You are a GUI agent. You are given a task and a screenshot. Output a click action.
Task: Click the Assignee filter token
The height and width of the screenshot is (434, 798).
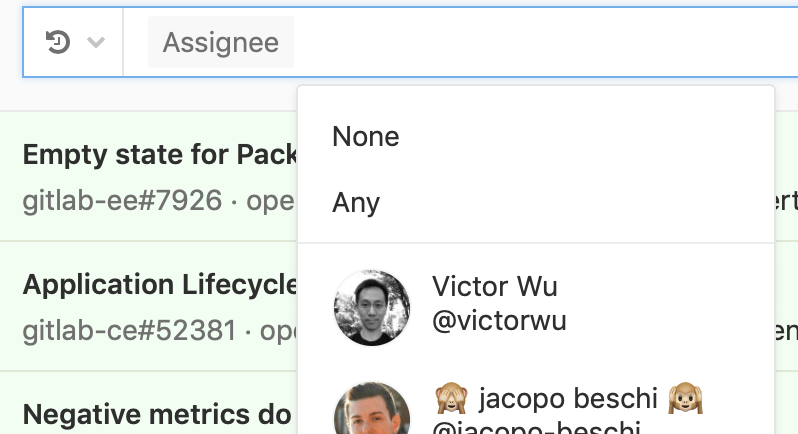tap(221, 43)
